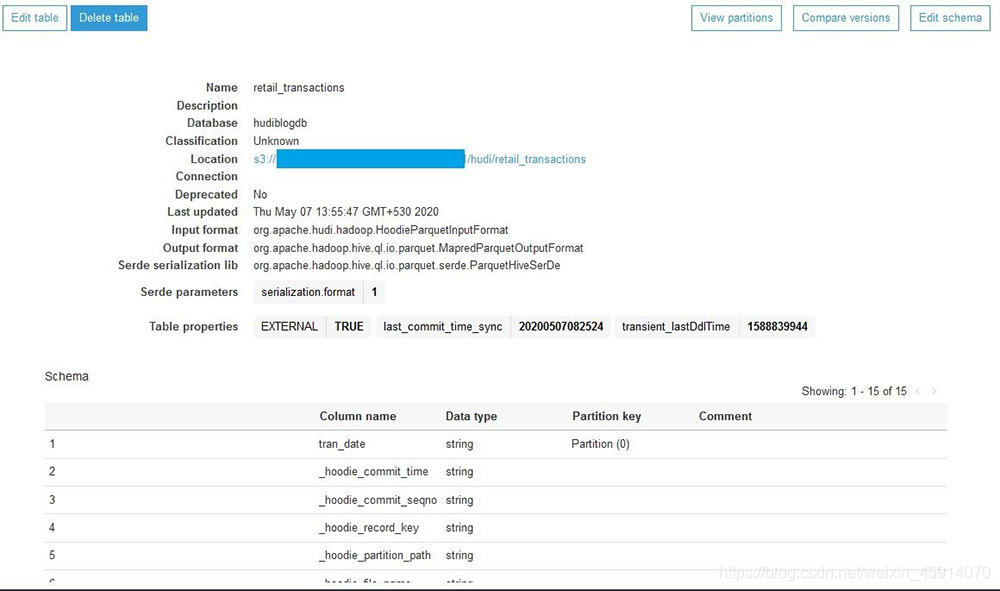Click the serialization.format serde parameter
Image resolution: width=1000 pixels, height=591 pixels.
(308, 292)
